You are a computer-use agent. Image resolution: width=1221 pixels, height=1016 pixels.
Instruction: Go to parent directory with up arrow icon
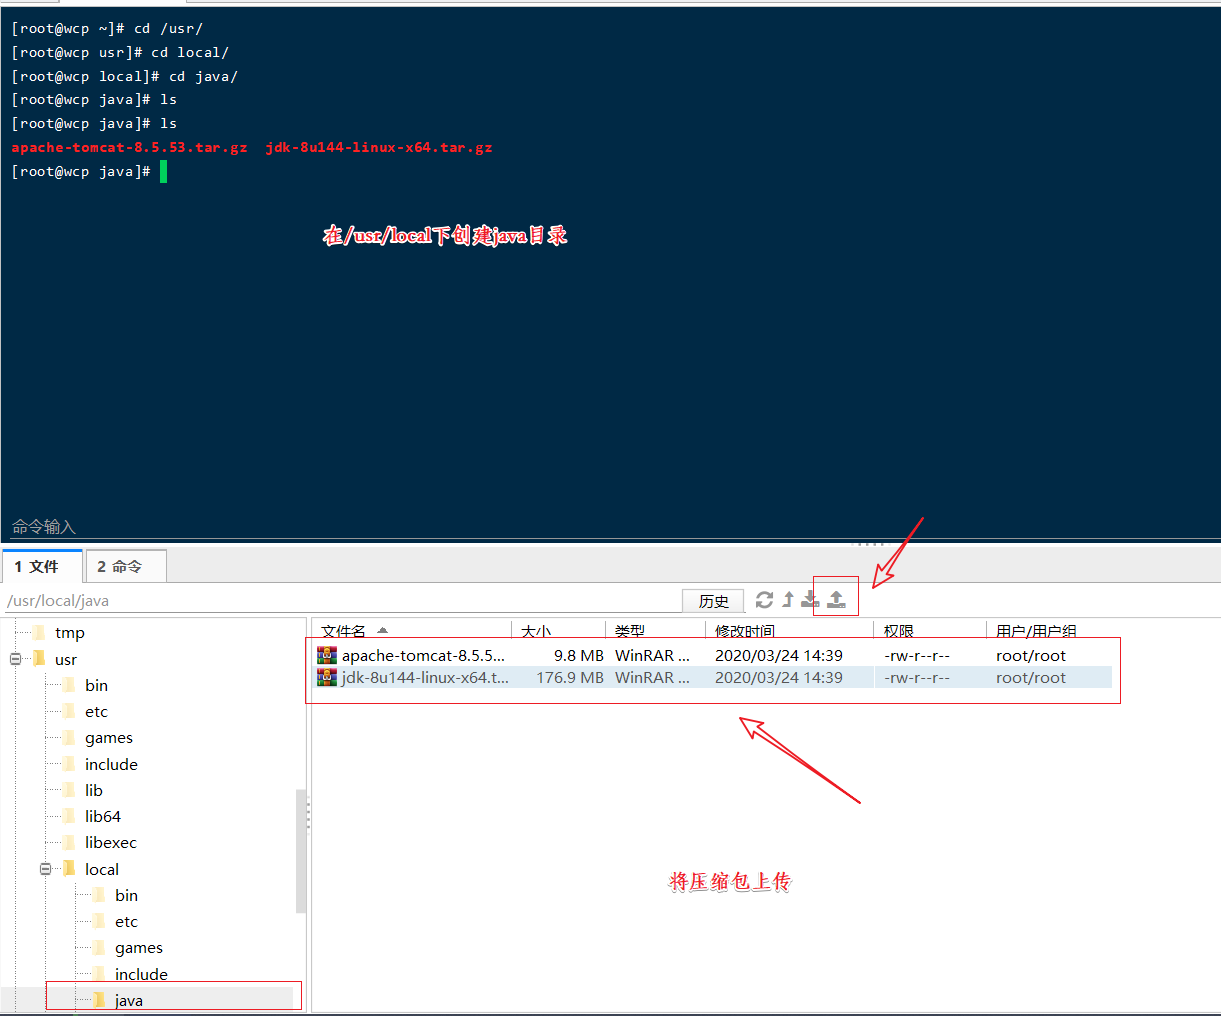(788, 600)
